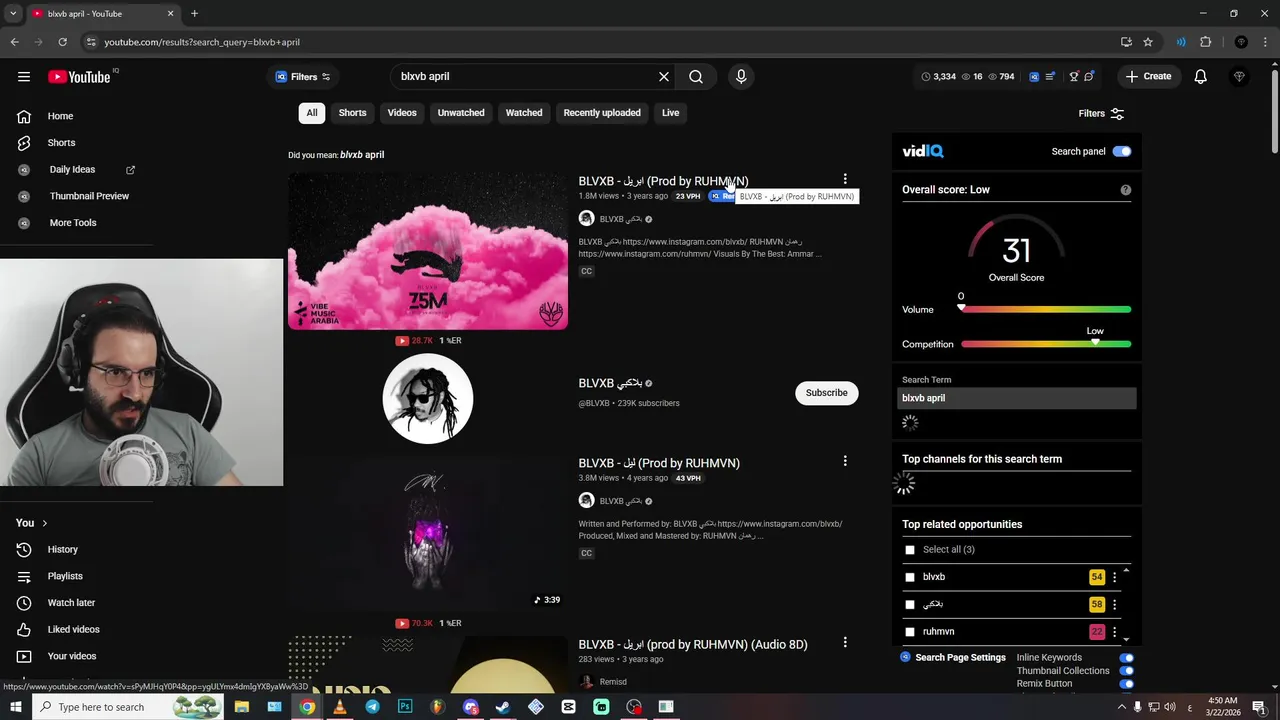
Task: Open the YouTube hamburger guide menu
Action: [x=24, y=76]
